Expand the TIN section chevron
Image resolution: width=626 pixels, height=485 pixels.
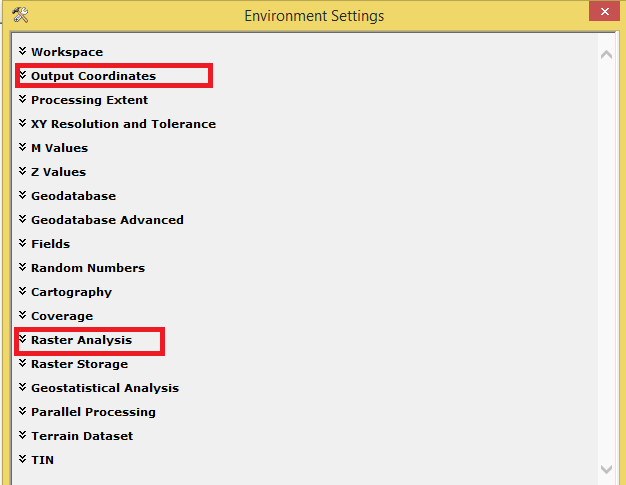(x=22, y=459)
